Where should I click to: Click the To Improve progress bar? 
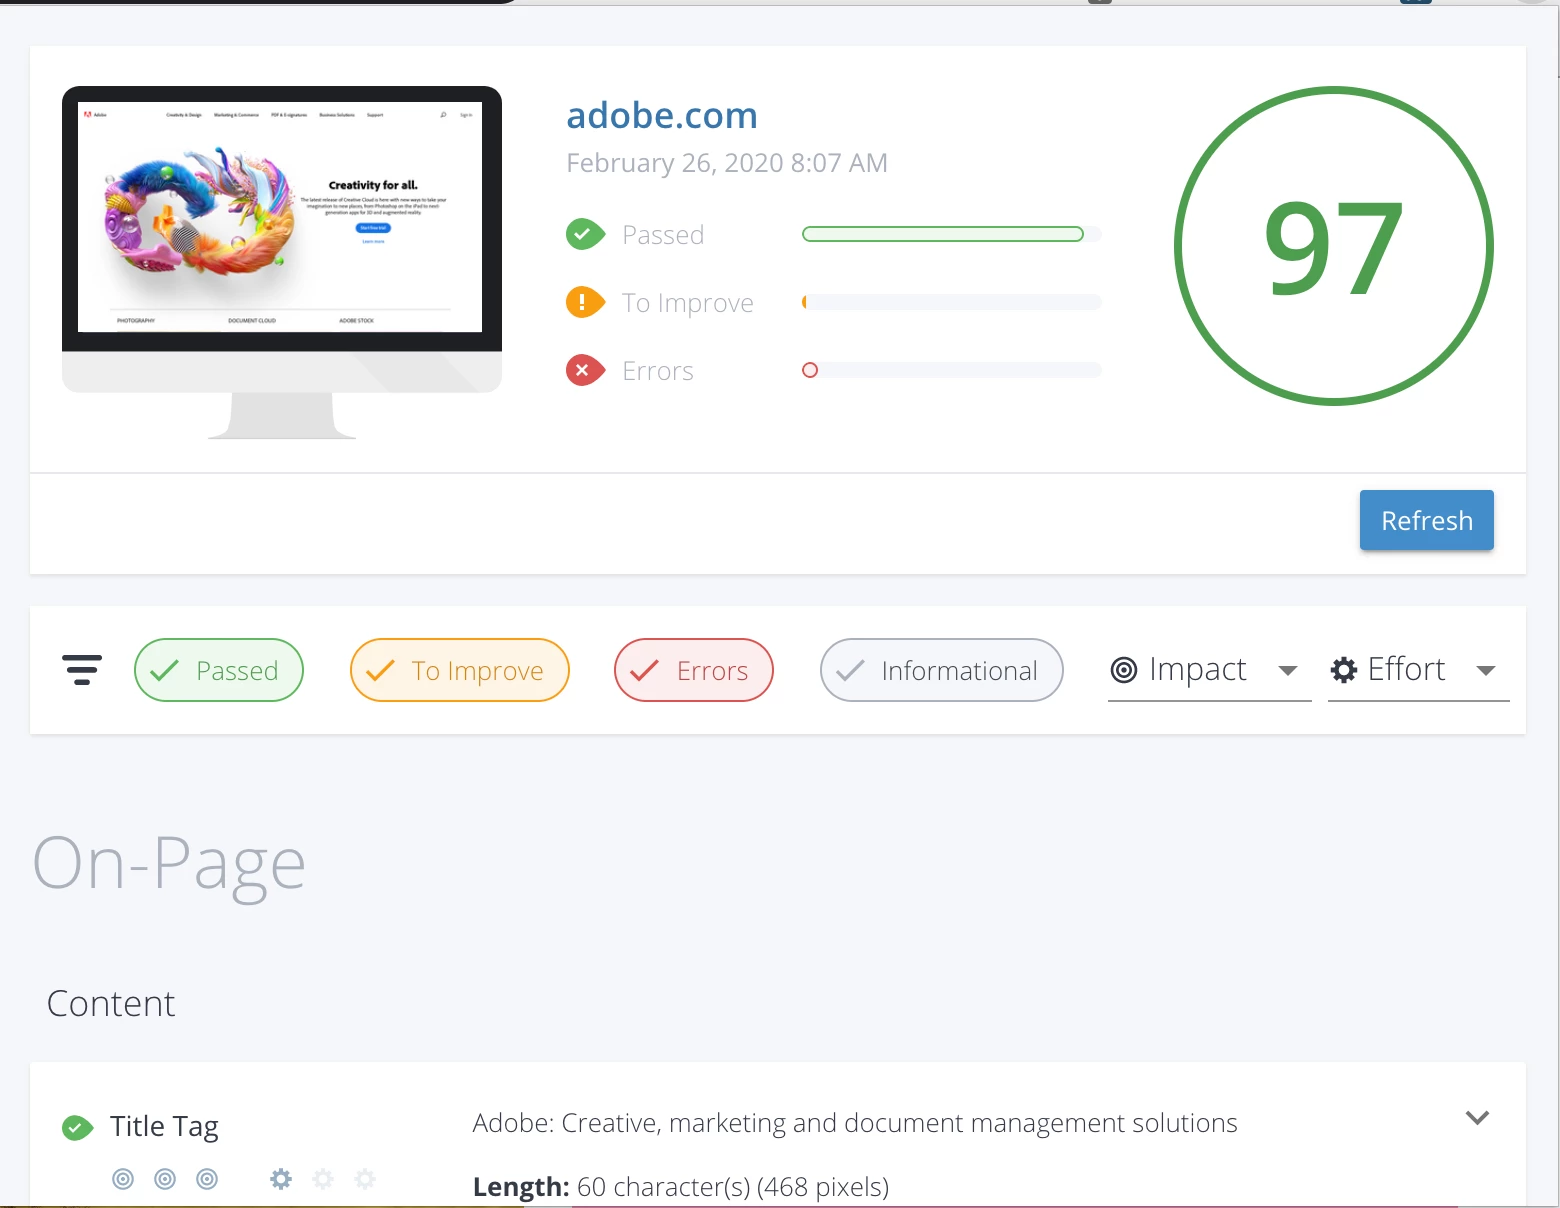952,302
